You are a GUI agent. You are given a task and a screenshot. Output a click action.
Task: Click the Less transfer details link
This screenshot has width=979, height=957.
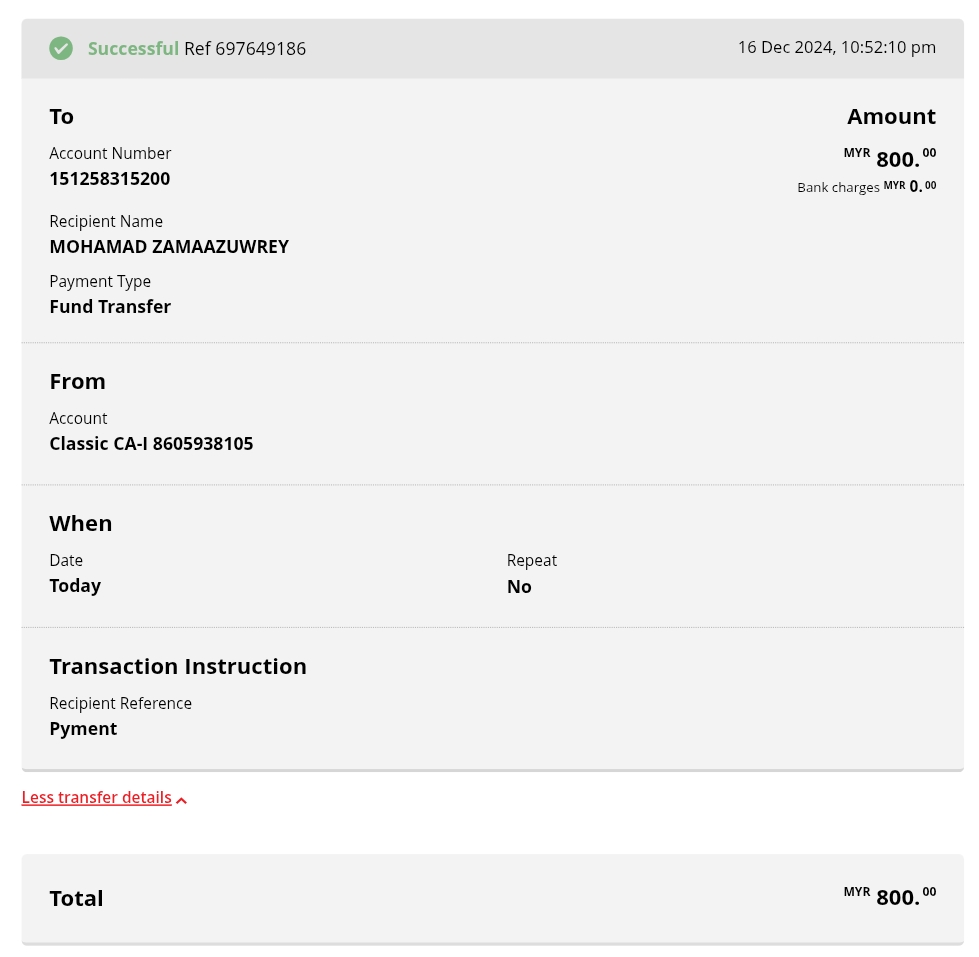click(x=96, y=797)
